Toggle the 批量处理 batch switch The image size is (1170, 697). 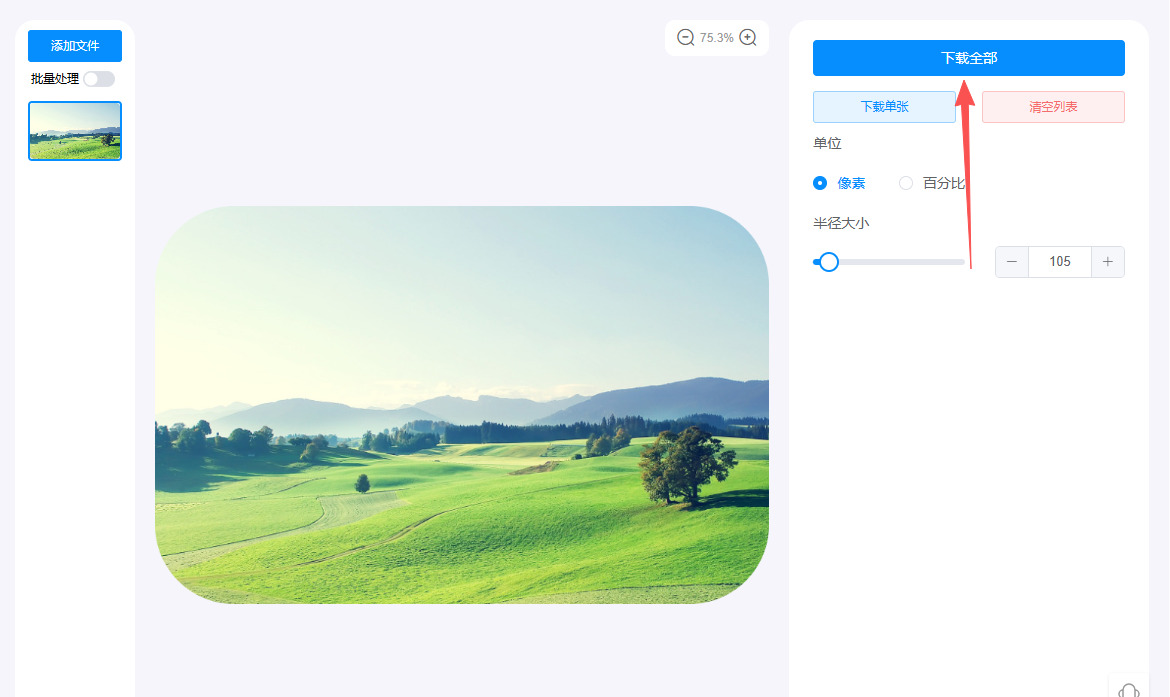99,79
